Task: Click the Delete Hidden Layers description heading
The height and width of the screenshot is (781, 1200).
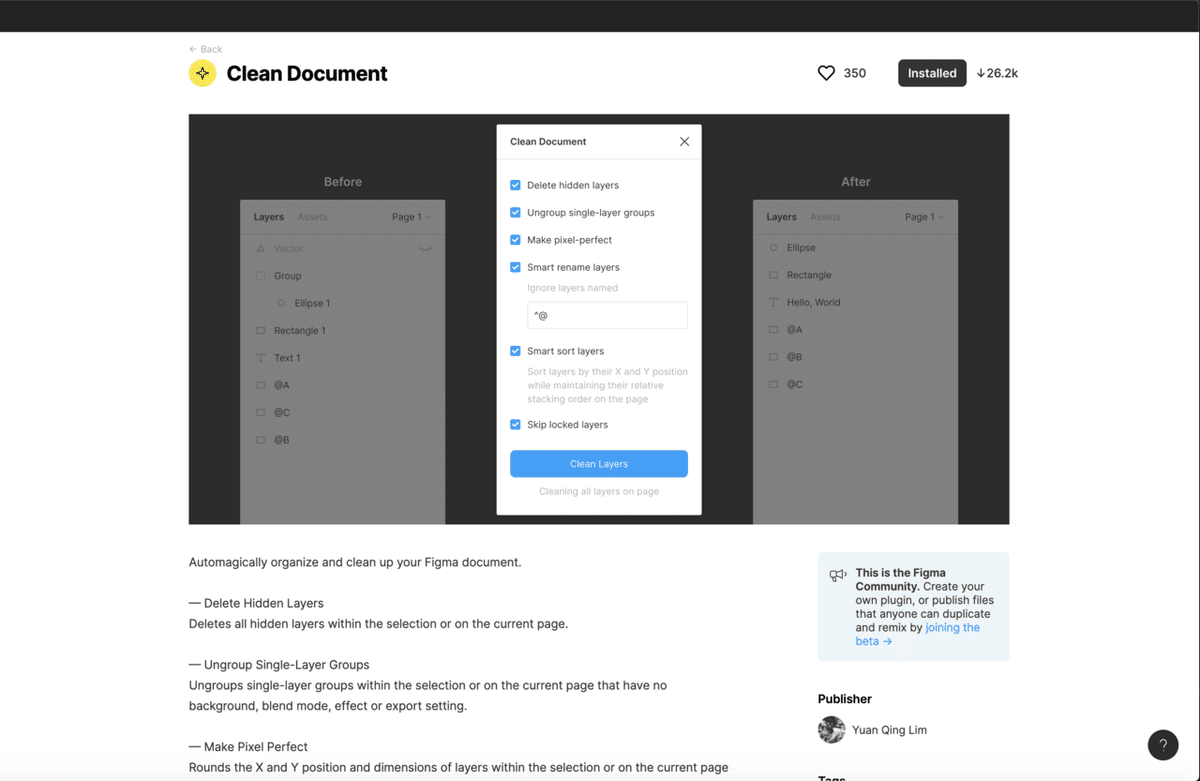Action: pos(256,603)
